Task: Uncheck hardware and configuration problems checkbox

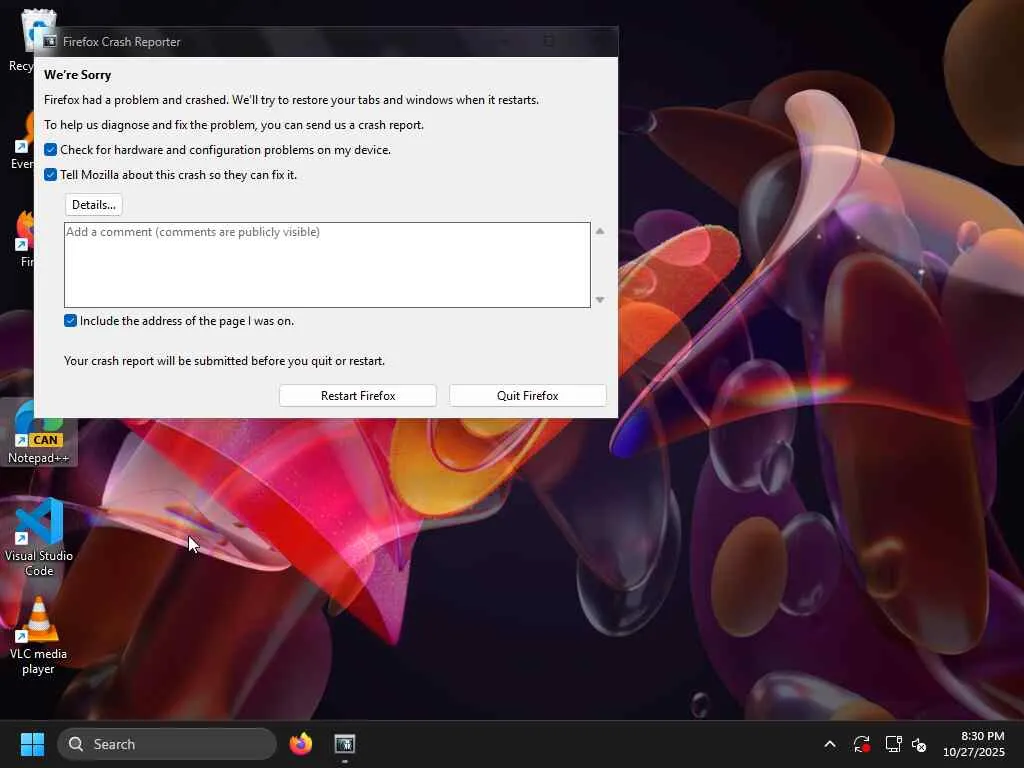Action: 50,150
